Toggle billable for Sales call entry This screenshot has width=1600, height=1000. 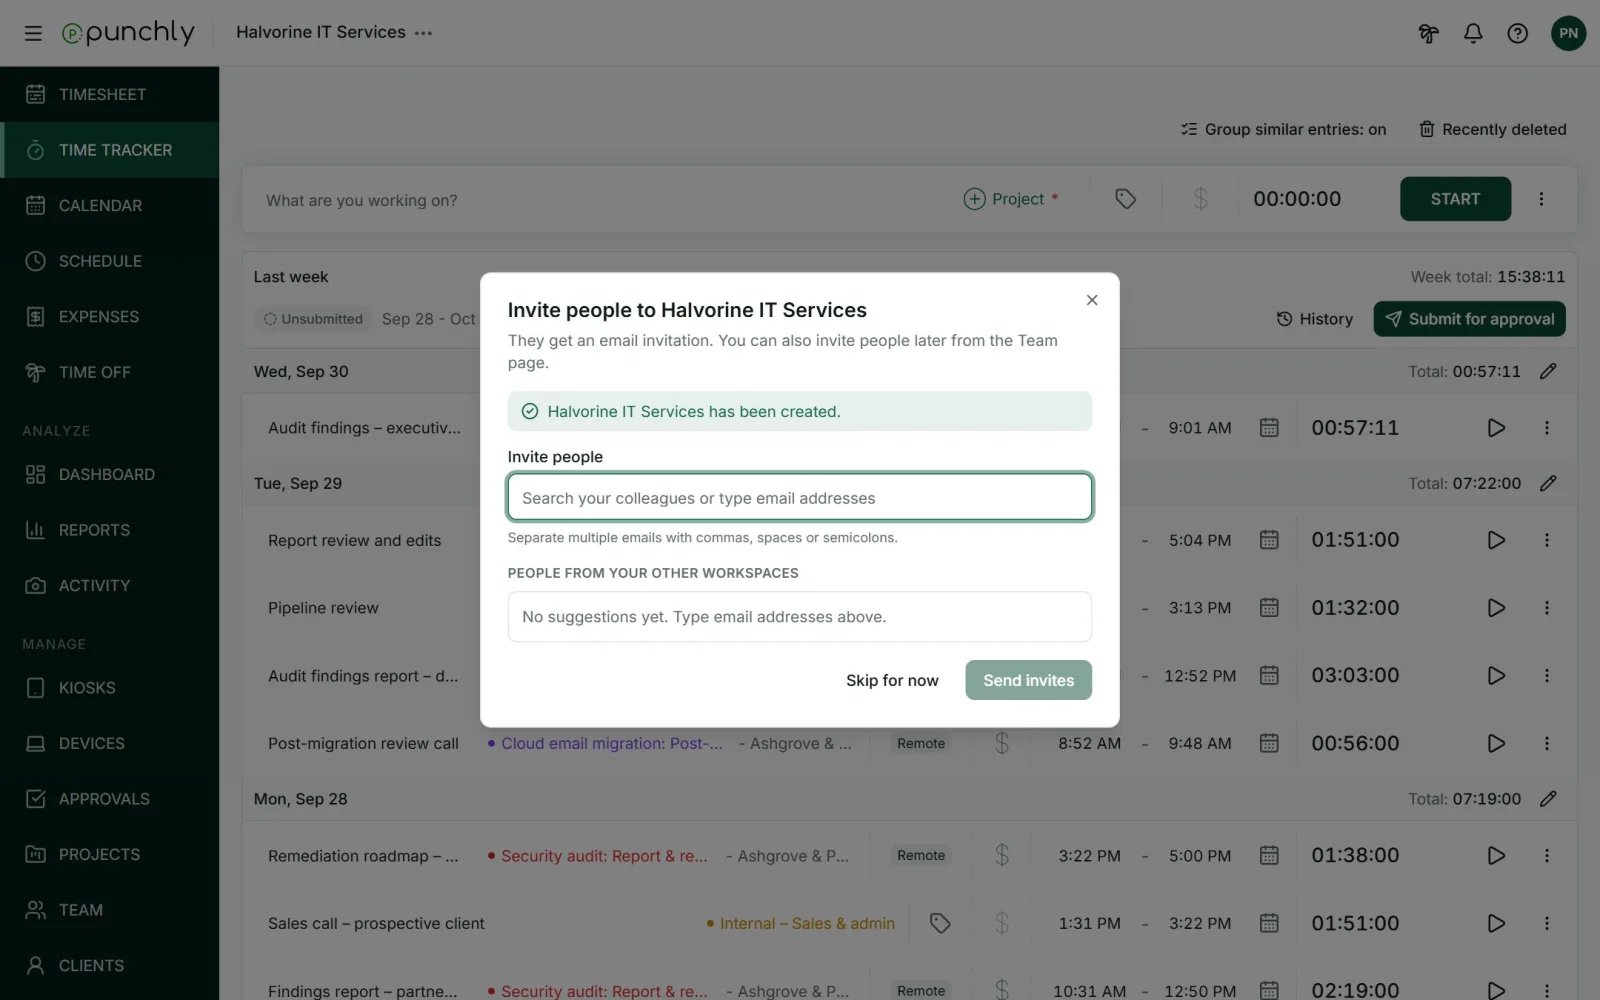(x=1002, y=923)
